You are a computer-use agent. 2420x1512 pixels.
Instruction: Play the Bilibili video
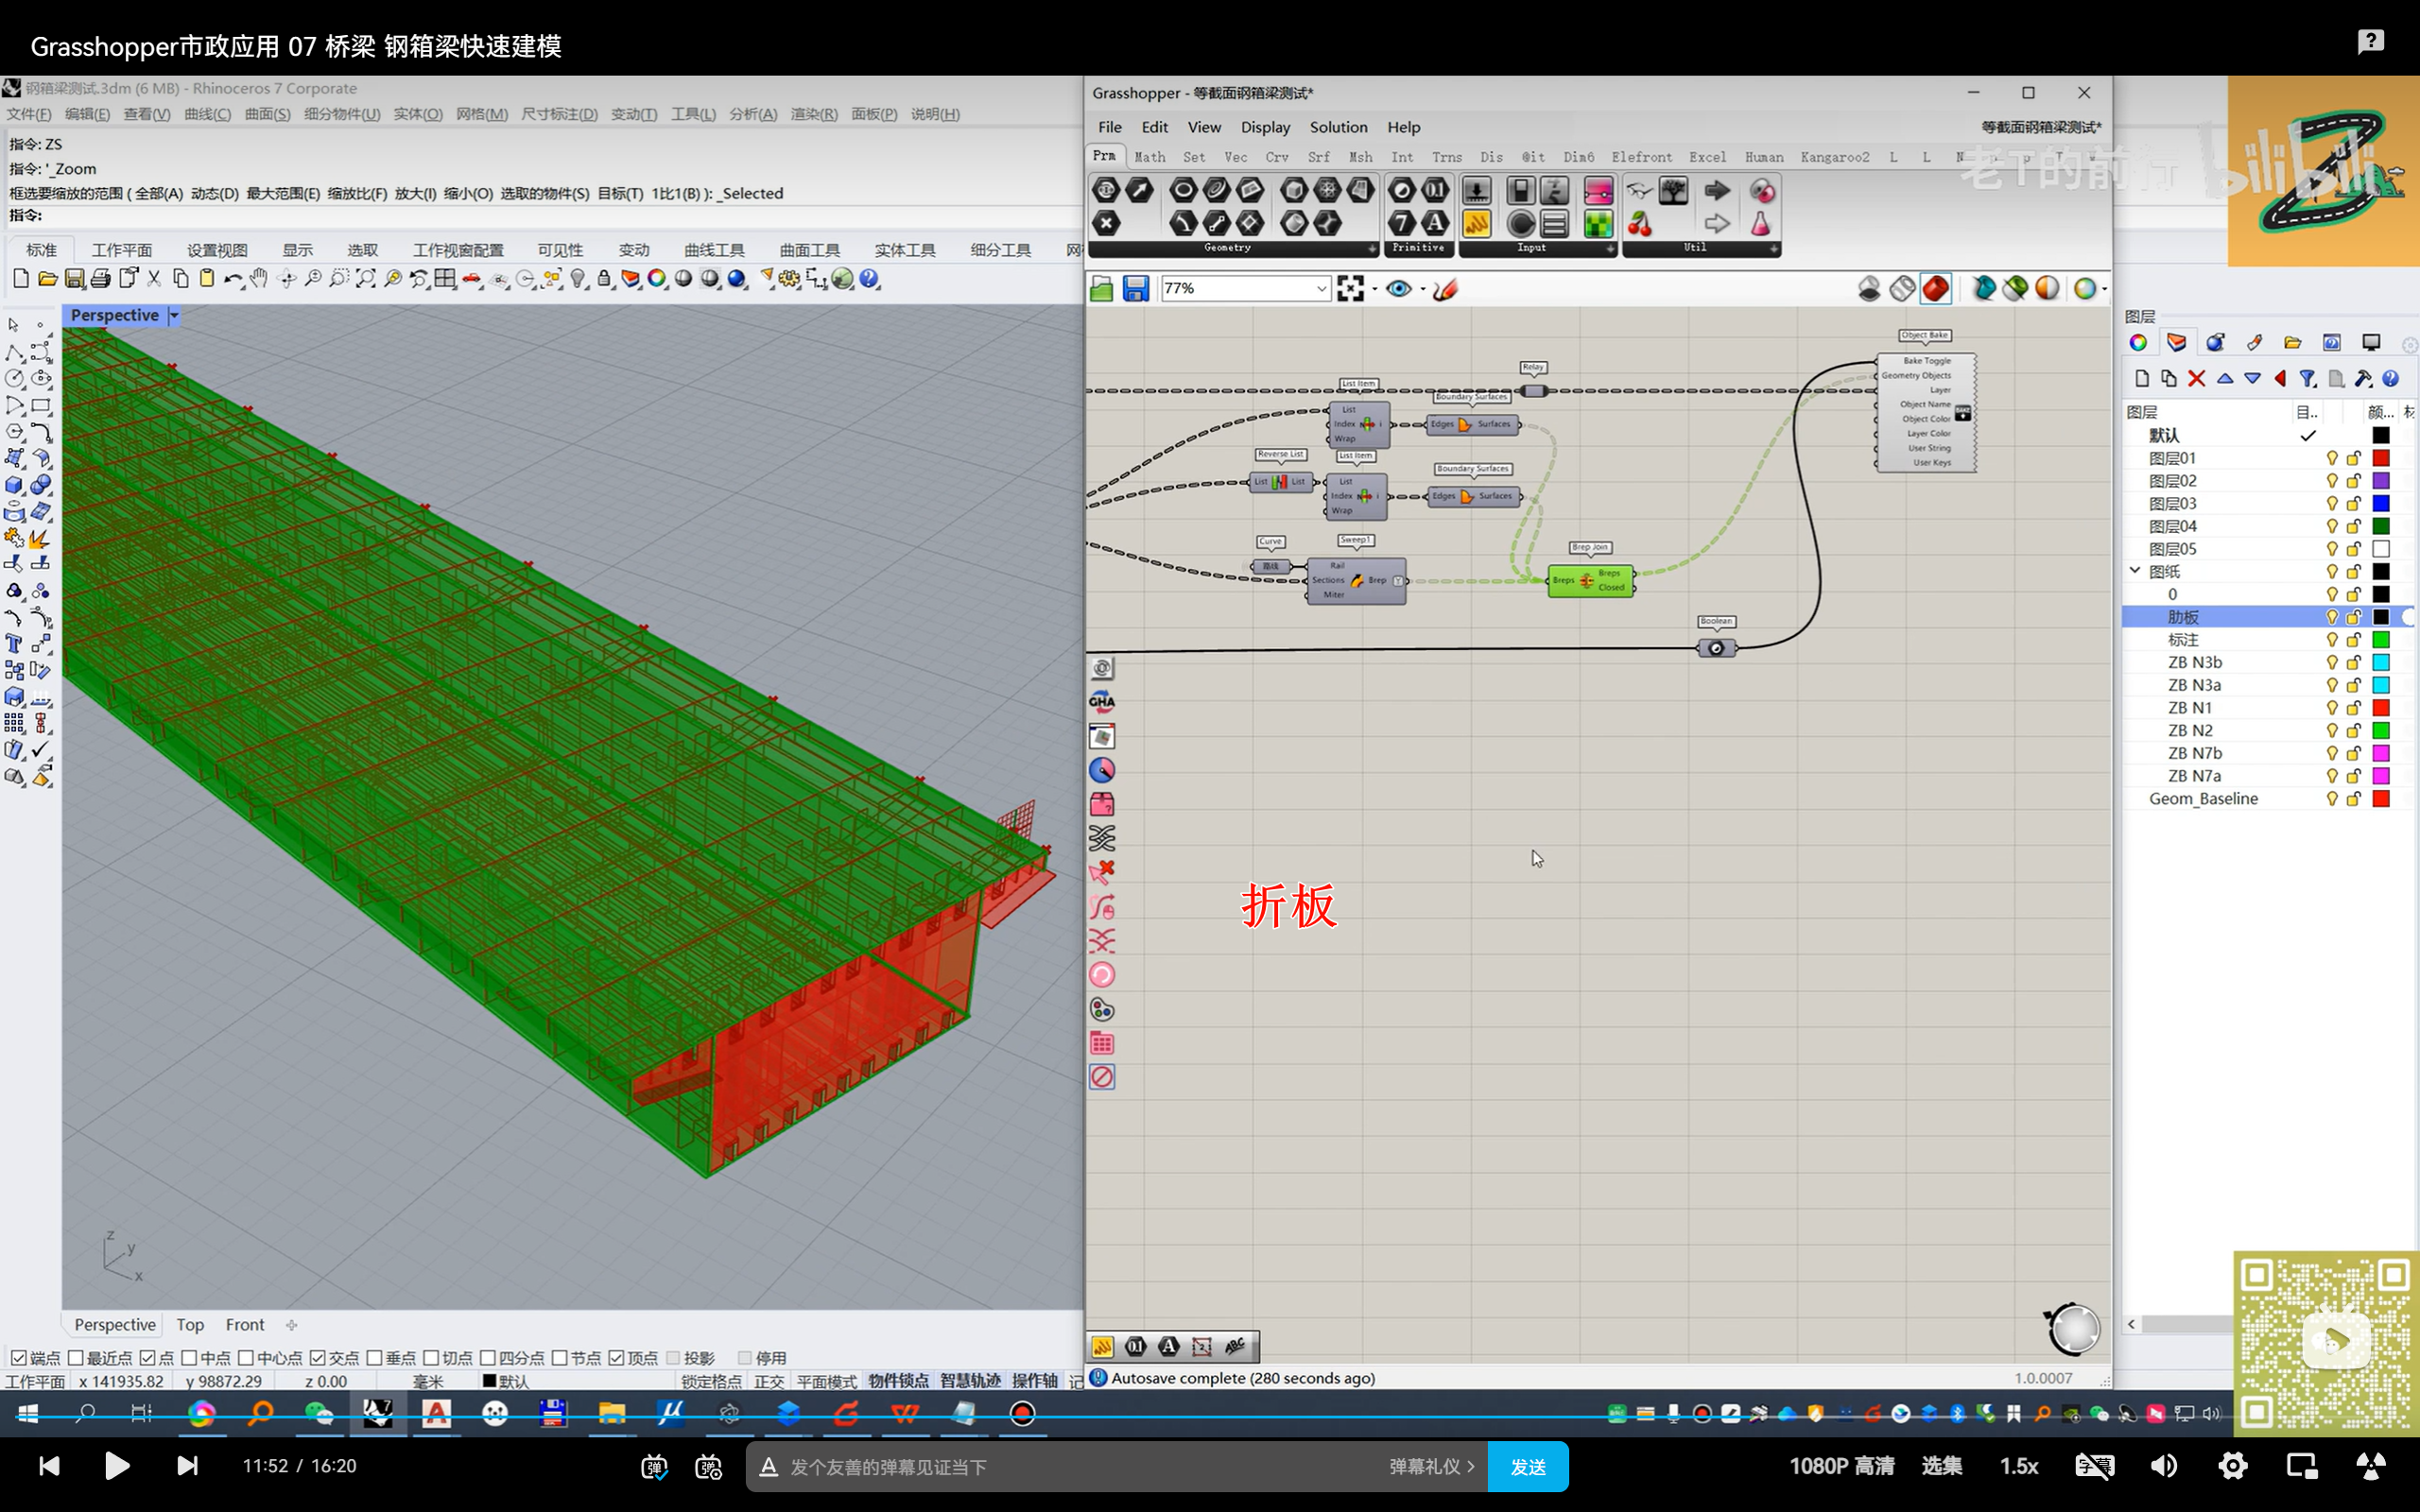(x=117, y=1465)
